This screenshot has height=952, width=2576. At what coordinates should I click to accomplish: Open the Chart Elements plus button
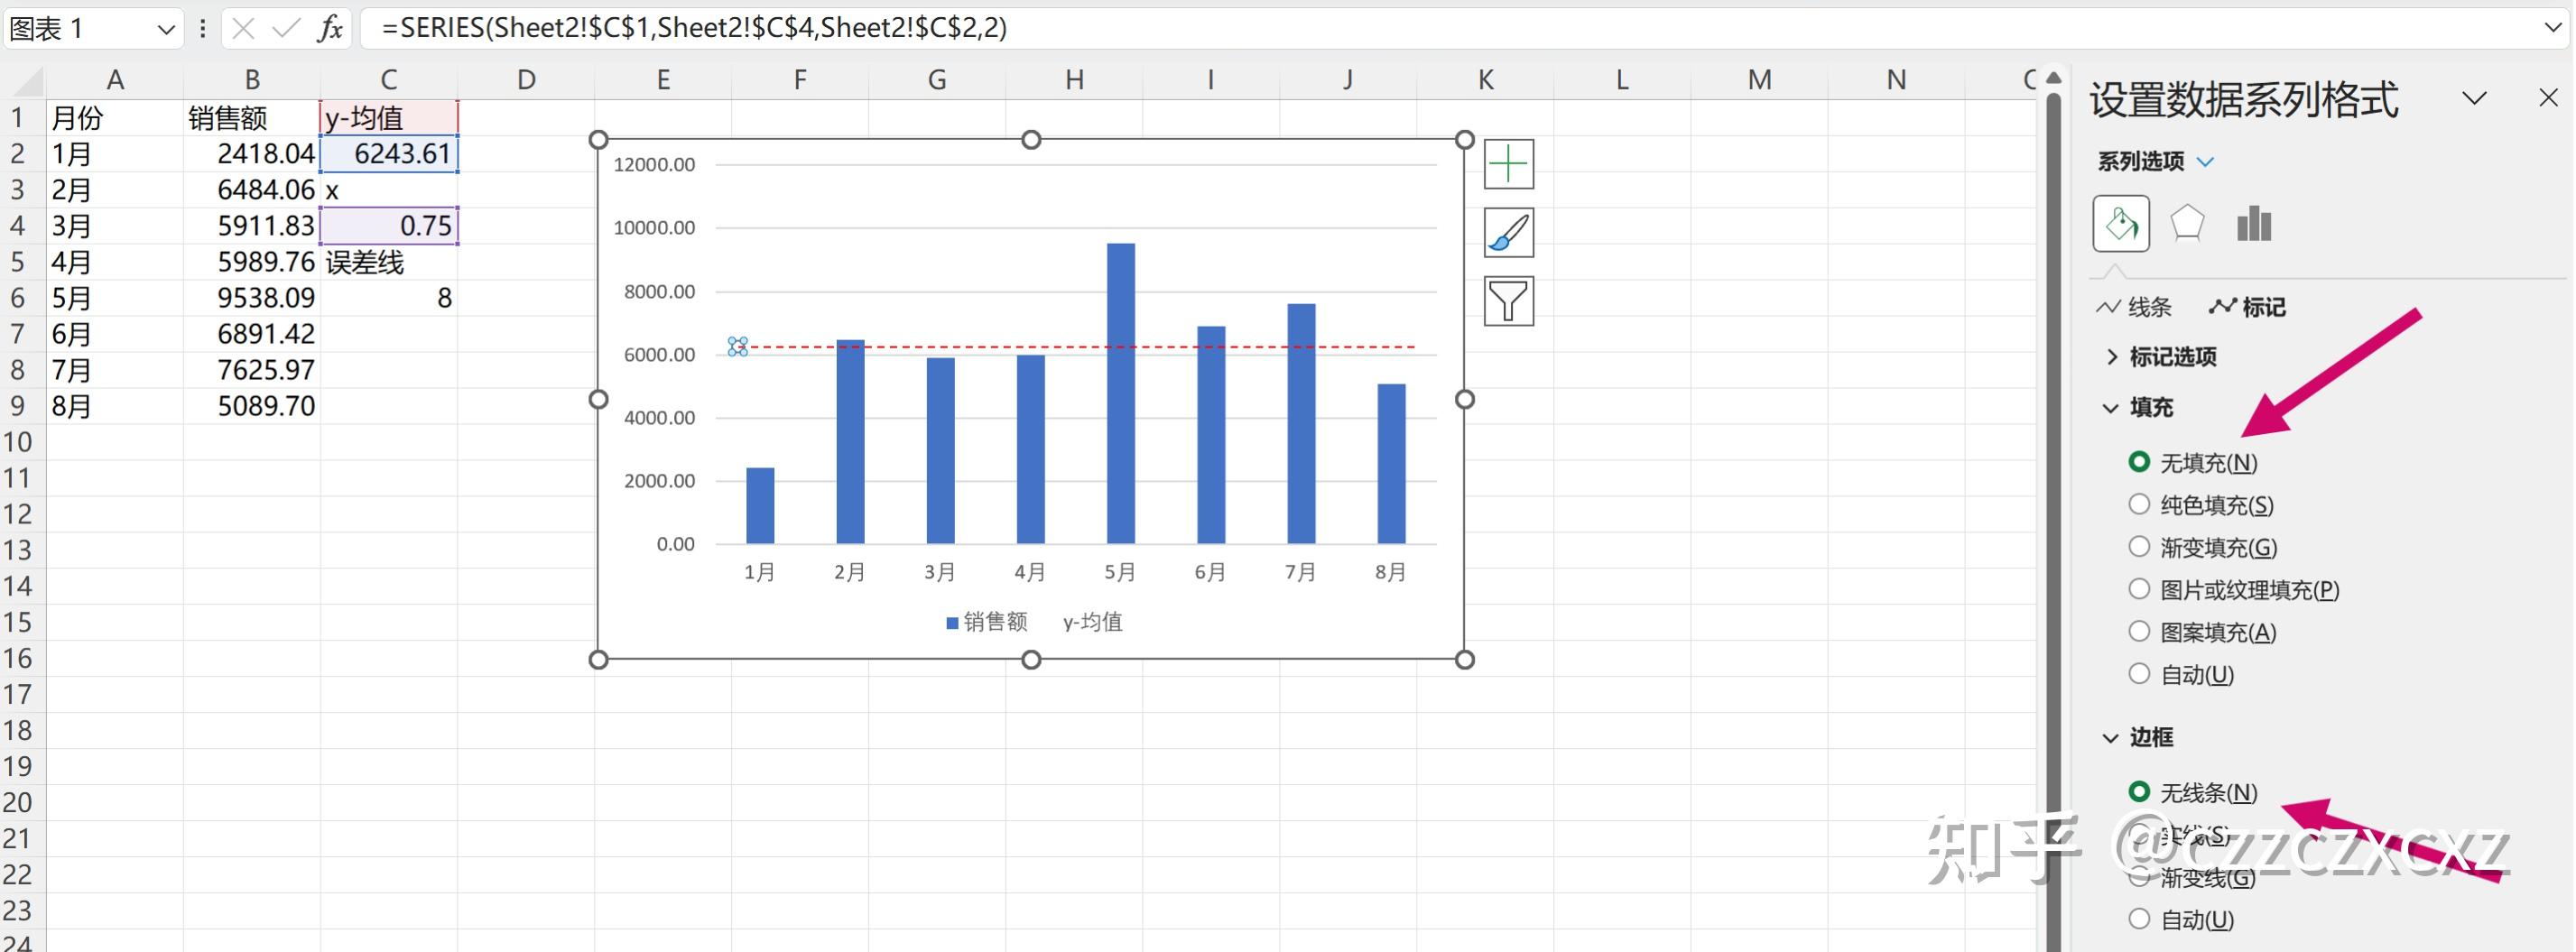(1508, 164)
